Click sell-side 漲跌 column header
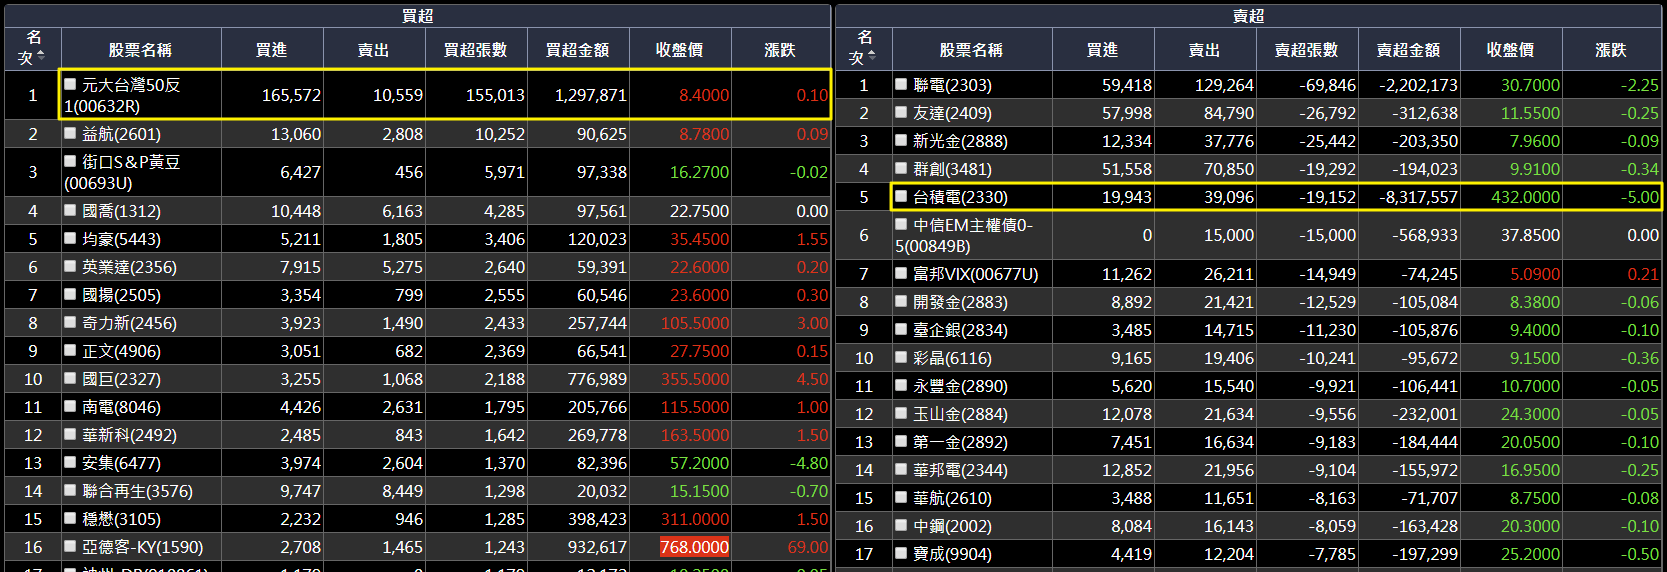The width and height of the screenshot is (1667, 572). [1611, 49]
